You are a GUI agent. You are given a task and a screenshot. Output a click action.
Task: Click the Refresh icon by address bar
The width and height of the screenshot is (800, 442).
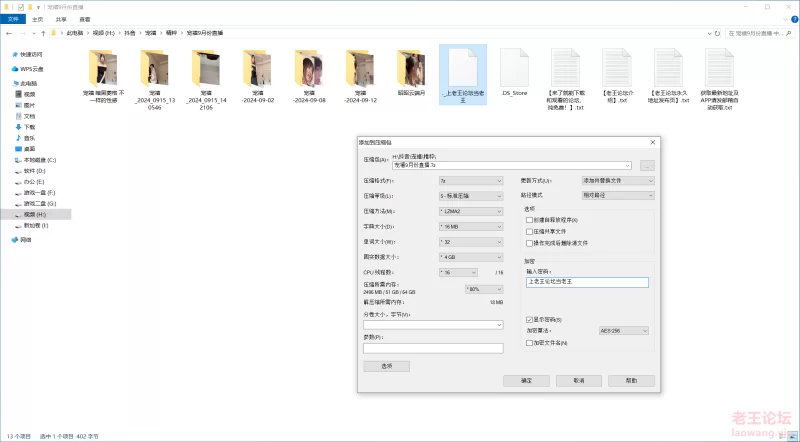717,33
